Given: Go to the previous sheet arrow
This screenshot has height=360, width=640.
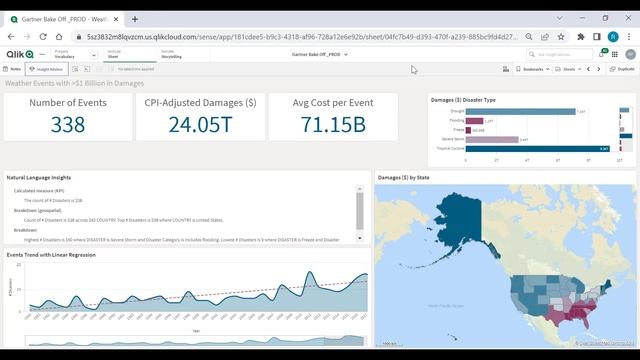Looking at the screenshot, I should [589, 69].
